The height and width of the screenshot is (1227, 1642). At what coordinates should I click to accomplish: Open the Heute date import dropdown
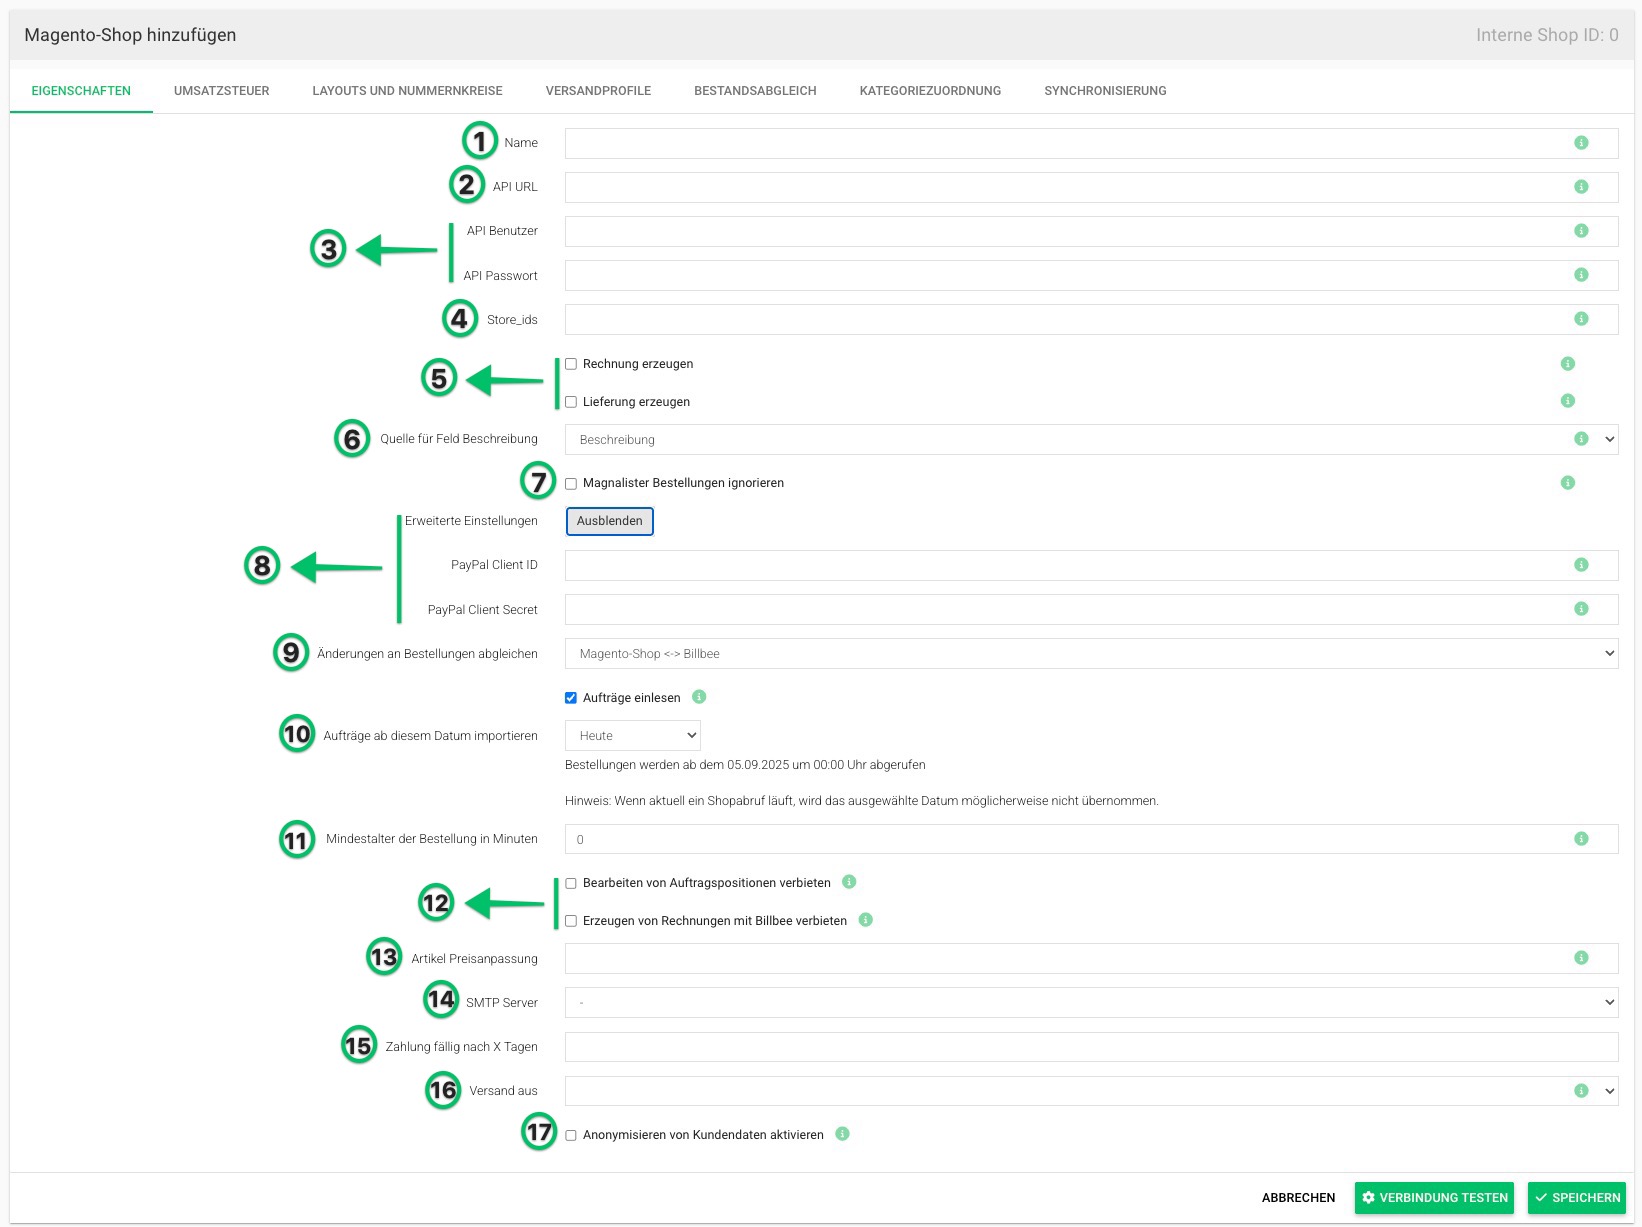pyautogui.click(x=632, y=736)
